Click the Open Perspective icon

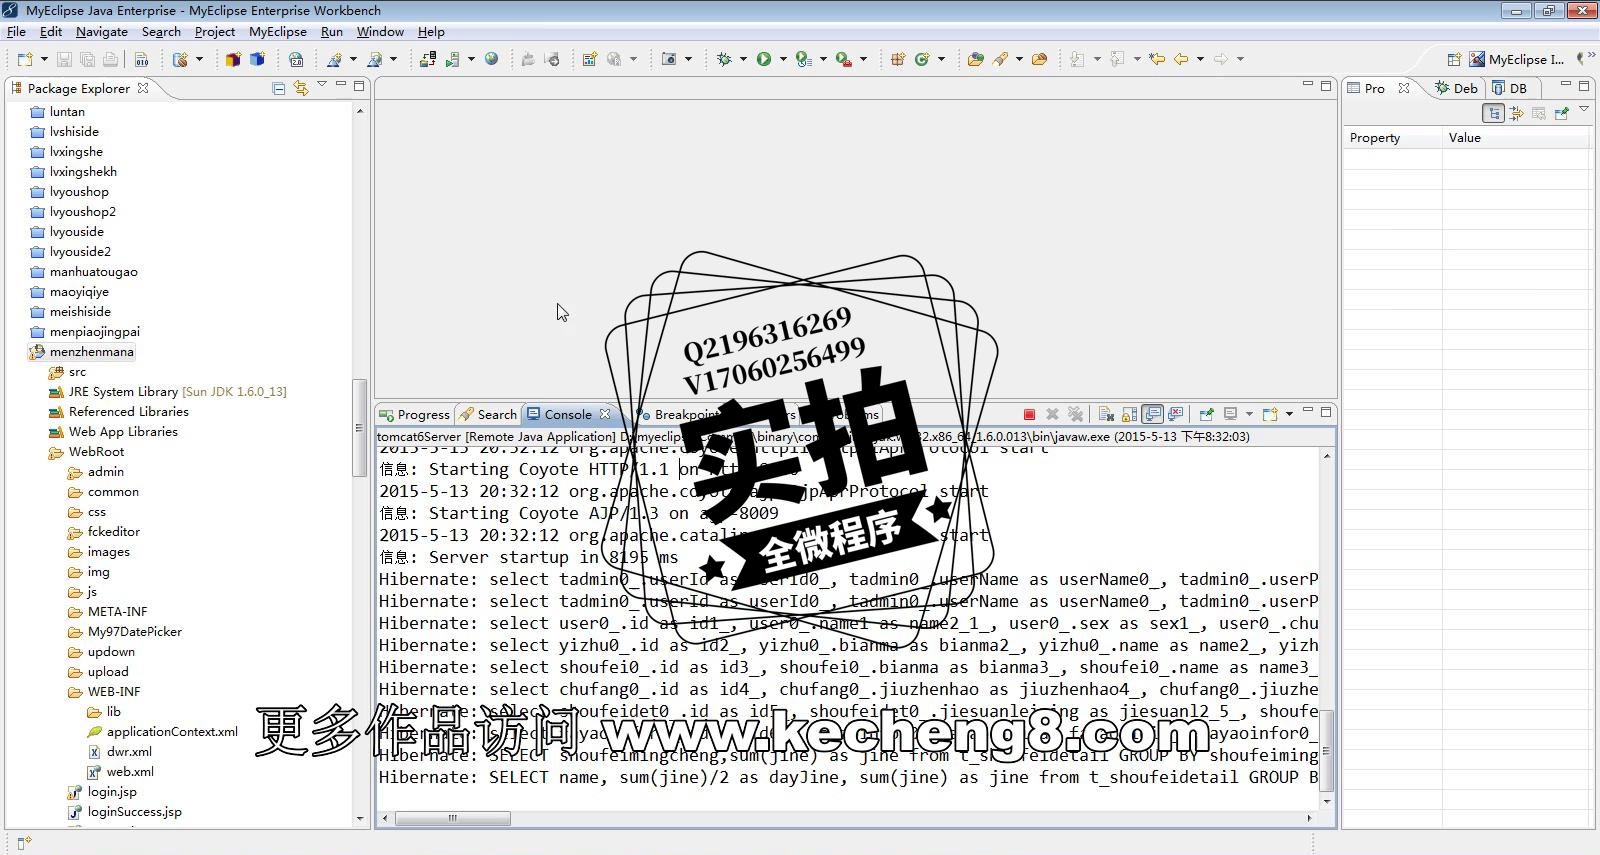tap(1454, 59)
